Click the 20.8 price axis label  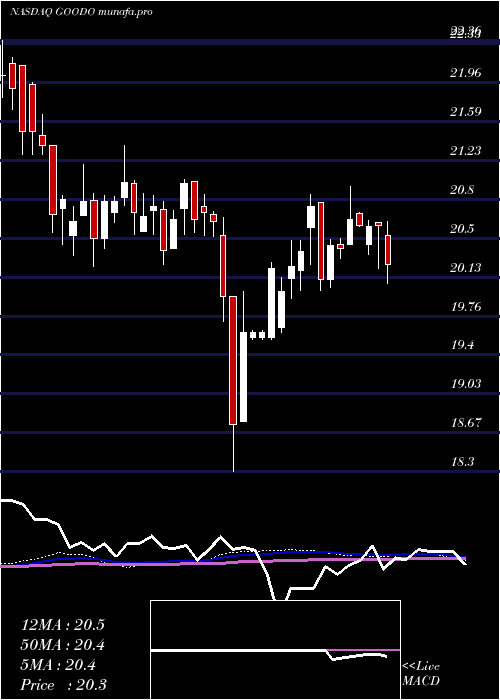click(x=462, y=190)
